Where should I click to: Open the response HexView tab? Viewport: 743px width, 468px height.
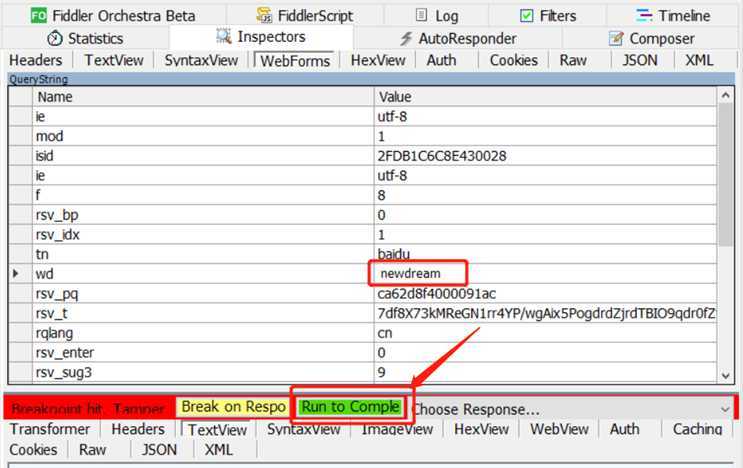point(481,429)
